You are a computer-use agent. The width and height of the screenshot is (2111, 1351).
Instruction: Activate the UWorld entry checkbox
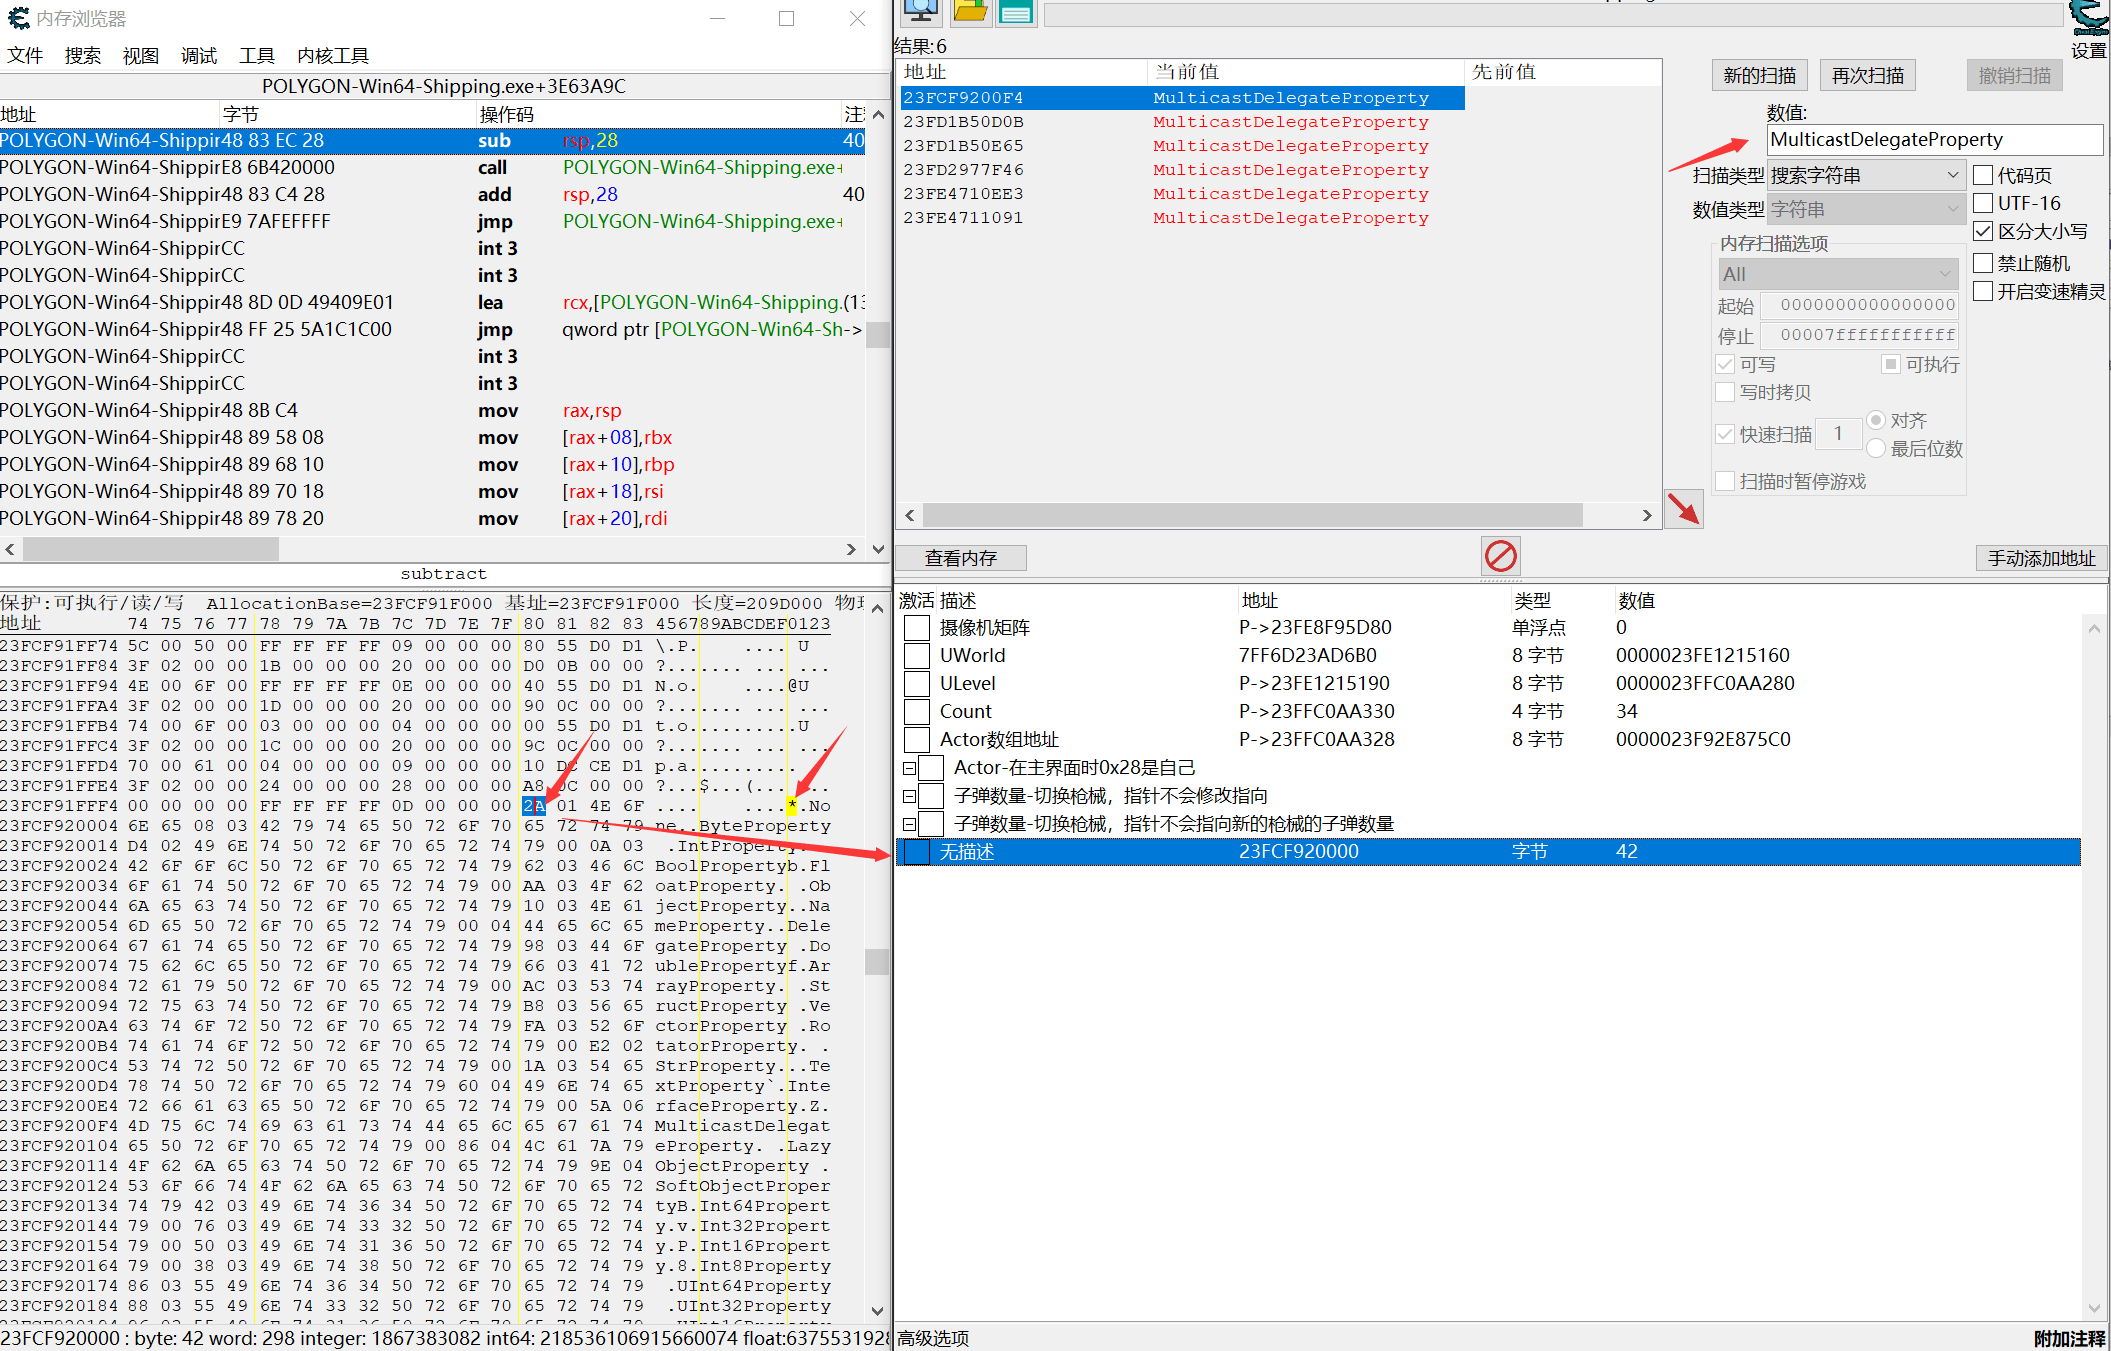pos(917,656)
